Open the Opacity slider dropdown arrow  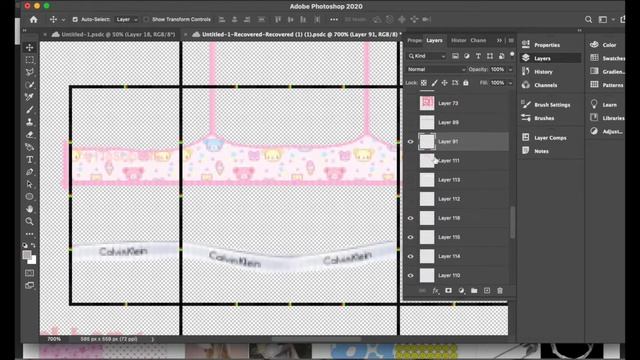click(x=510, y=69)
